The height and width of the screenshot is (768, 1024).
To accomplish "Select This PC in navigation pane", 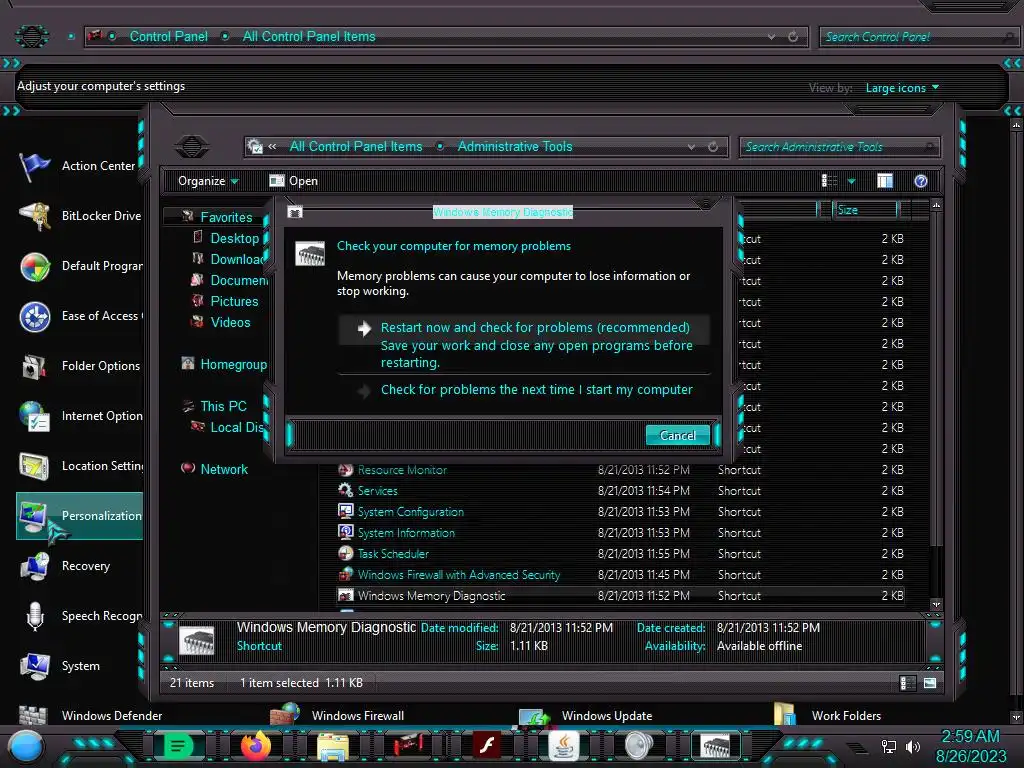I will (x=223, y=406).
